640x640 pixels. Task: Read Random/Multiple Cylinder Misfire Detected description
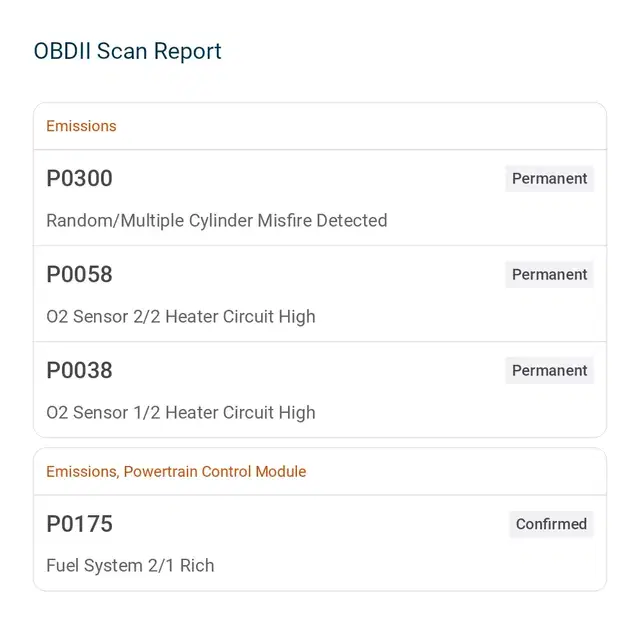[x=217, y=221]
